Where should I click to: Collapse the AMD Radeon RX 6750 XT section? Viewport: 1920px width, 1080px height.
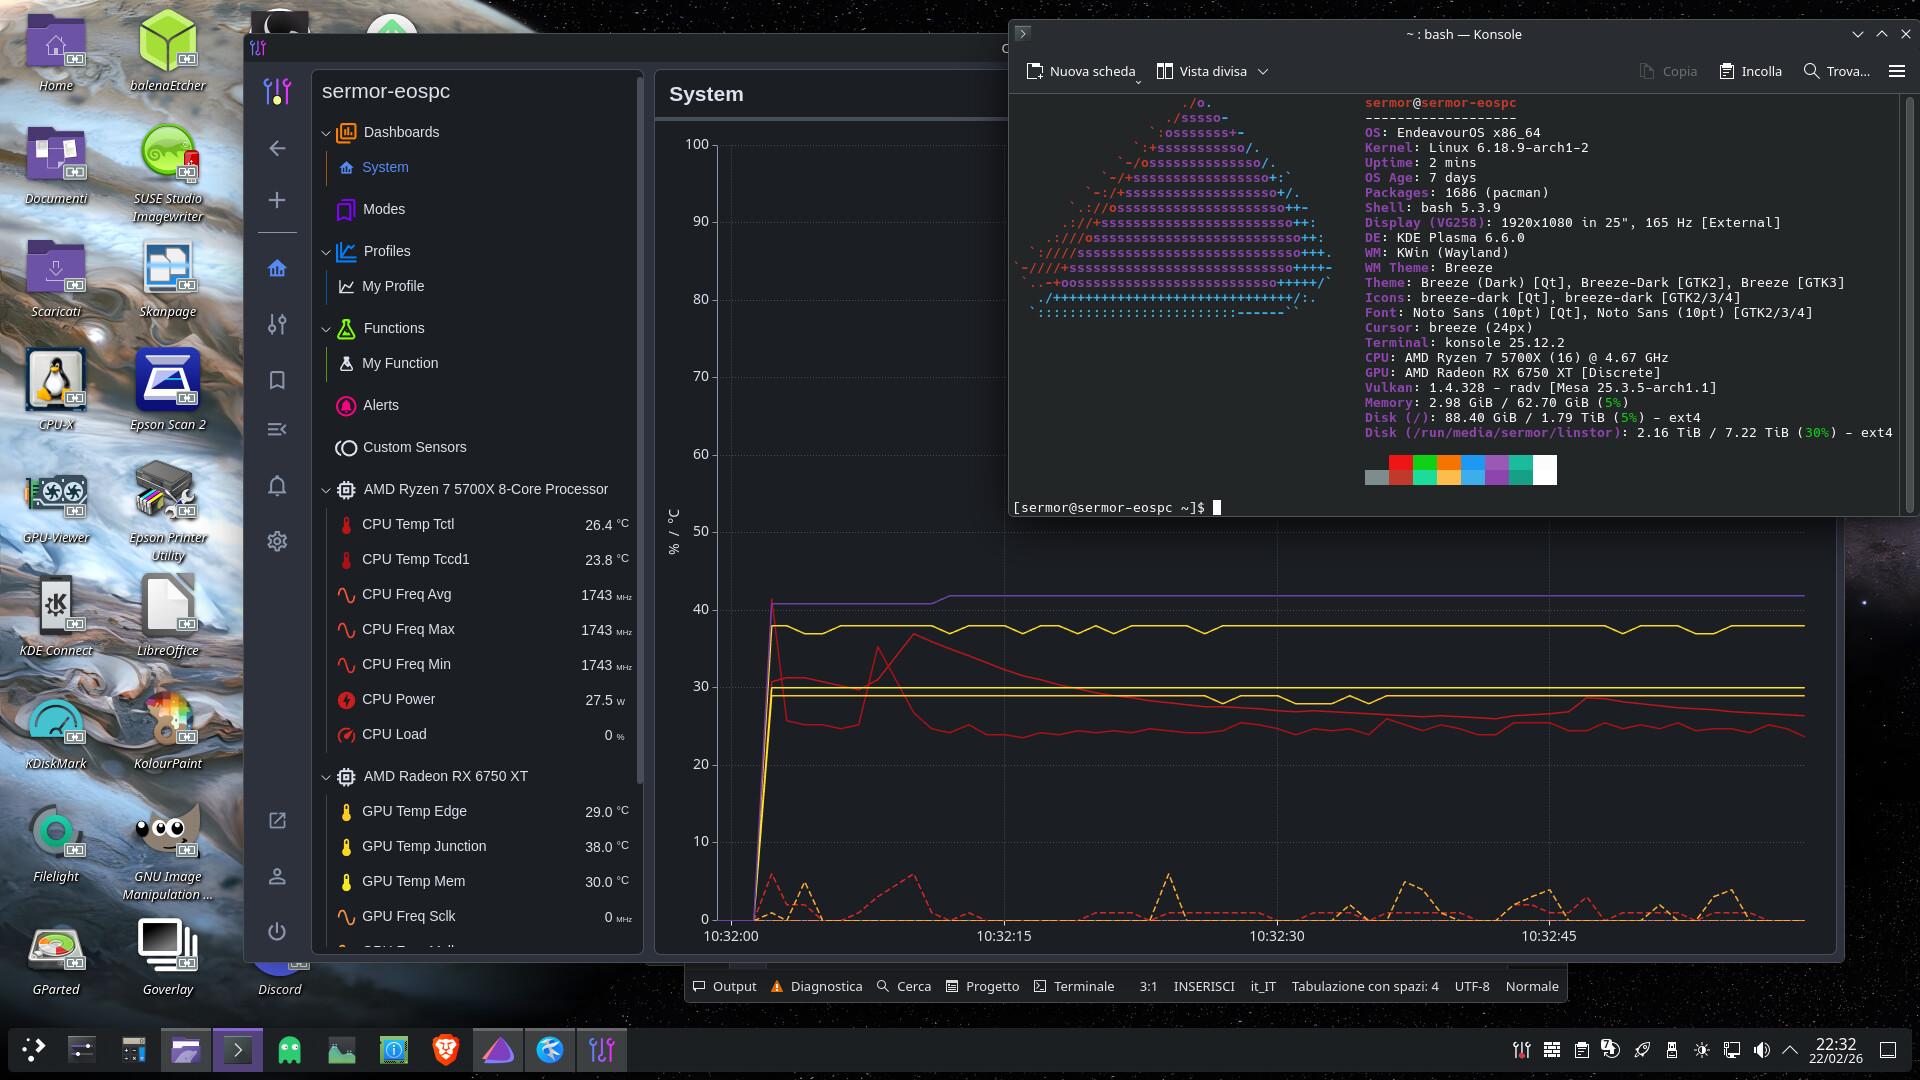click(x=326, y=777)
